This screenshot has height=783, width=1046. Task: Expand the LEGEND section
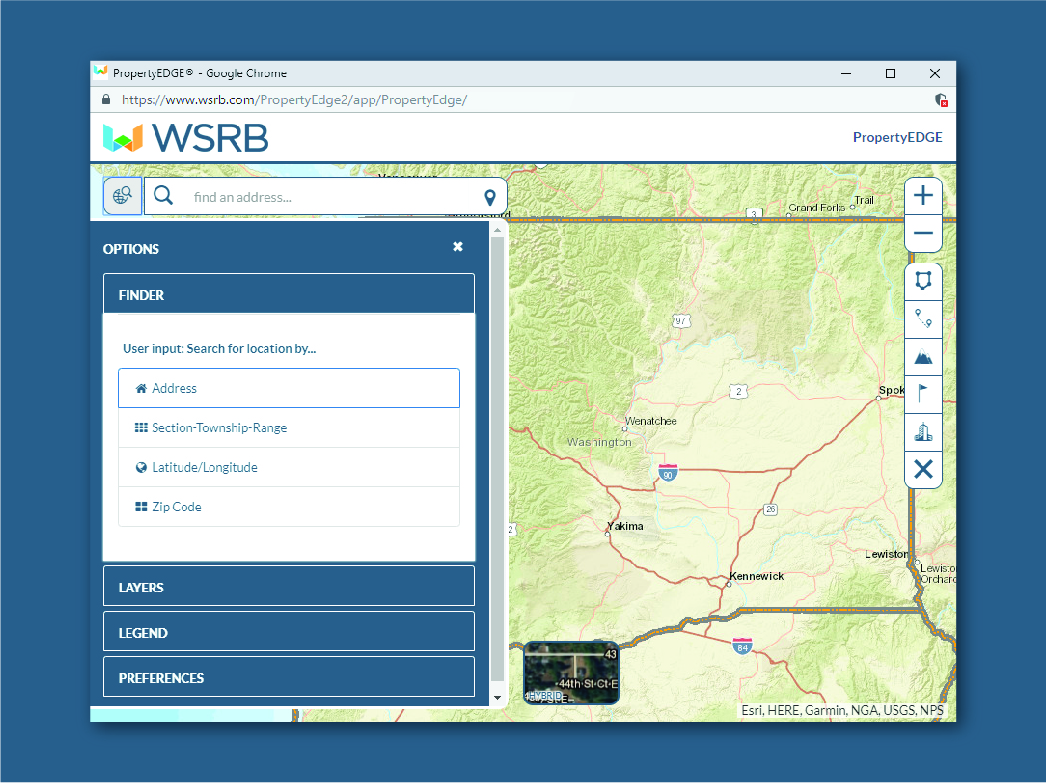pos(289,631)
